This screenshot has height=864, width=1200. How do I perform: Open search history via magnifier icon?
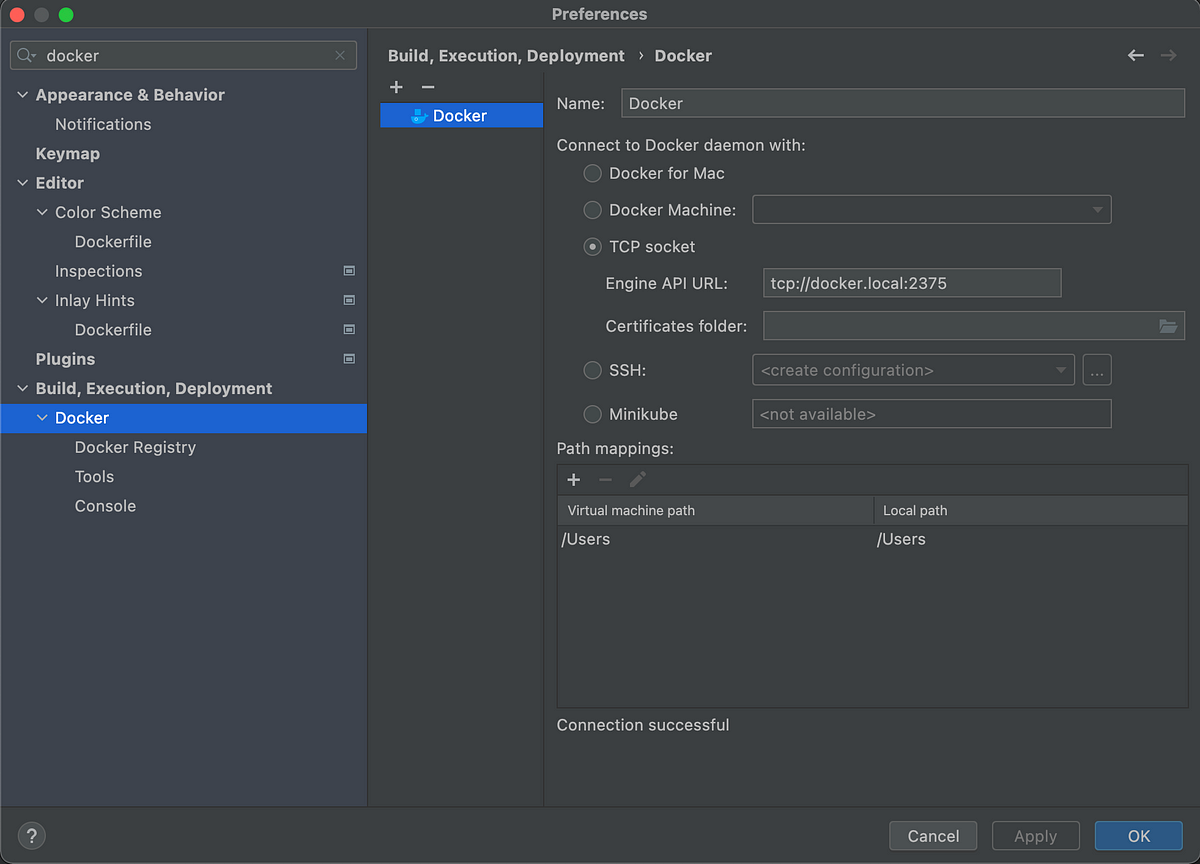coord(27,56)
